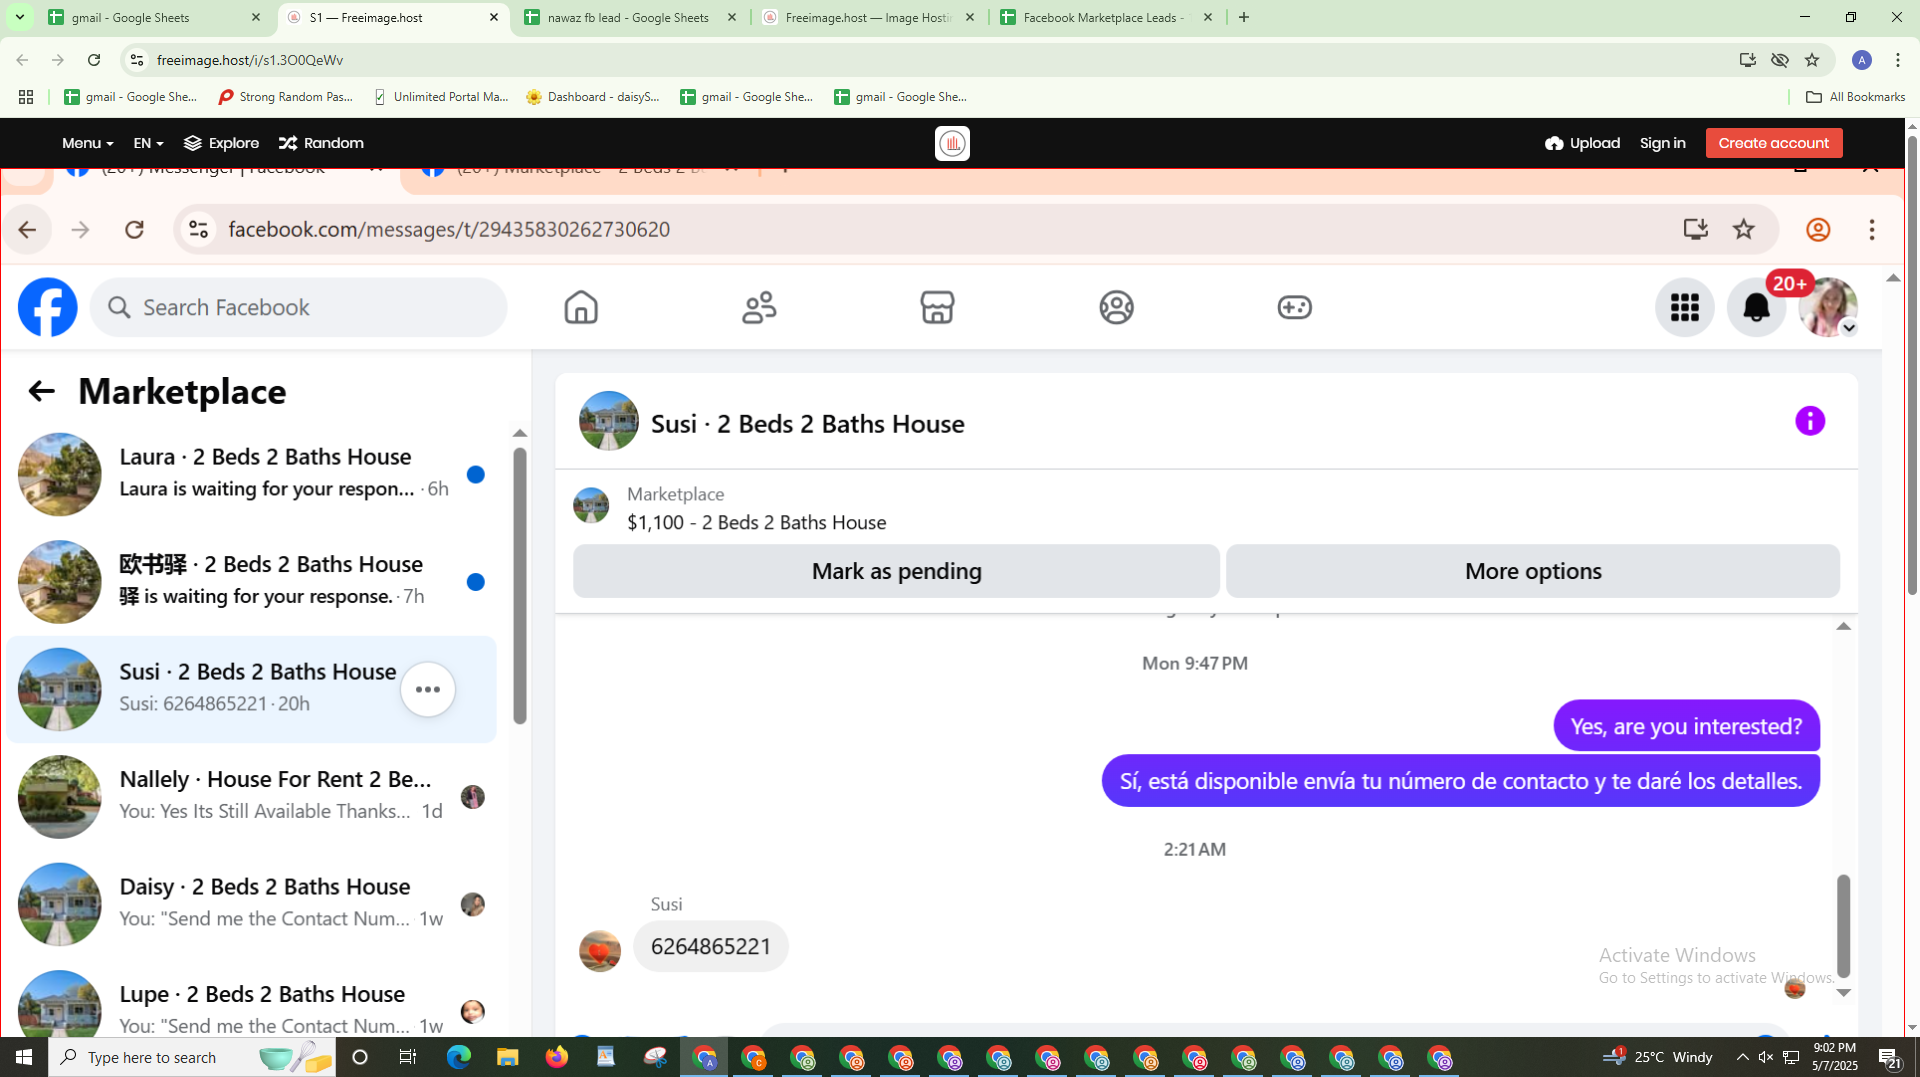Open three-dot options on Susi conversation
This screenshot has height=1077, width=1920.
tap(428, 689)
